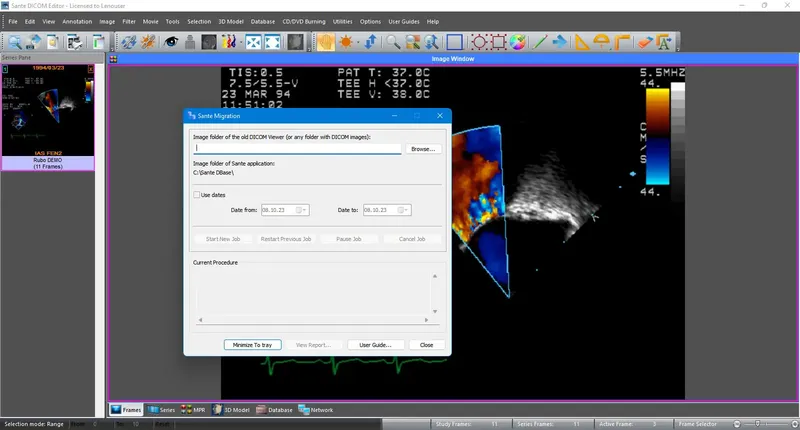
Task: Enable the Use dates checkbox
Action: tap(196, 195)
